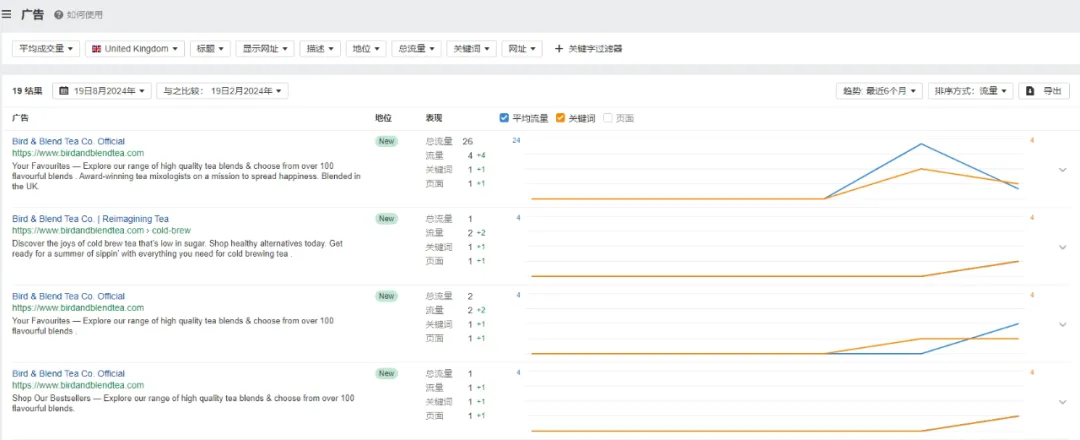Expand the Shop Our Bestsellers ad row chevron
The width and height of the screenshot is (1080, 440).
click(1062, 401)
